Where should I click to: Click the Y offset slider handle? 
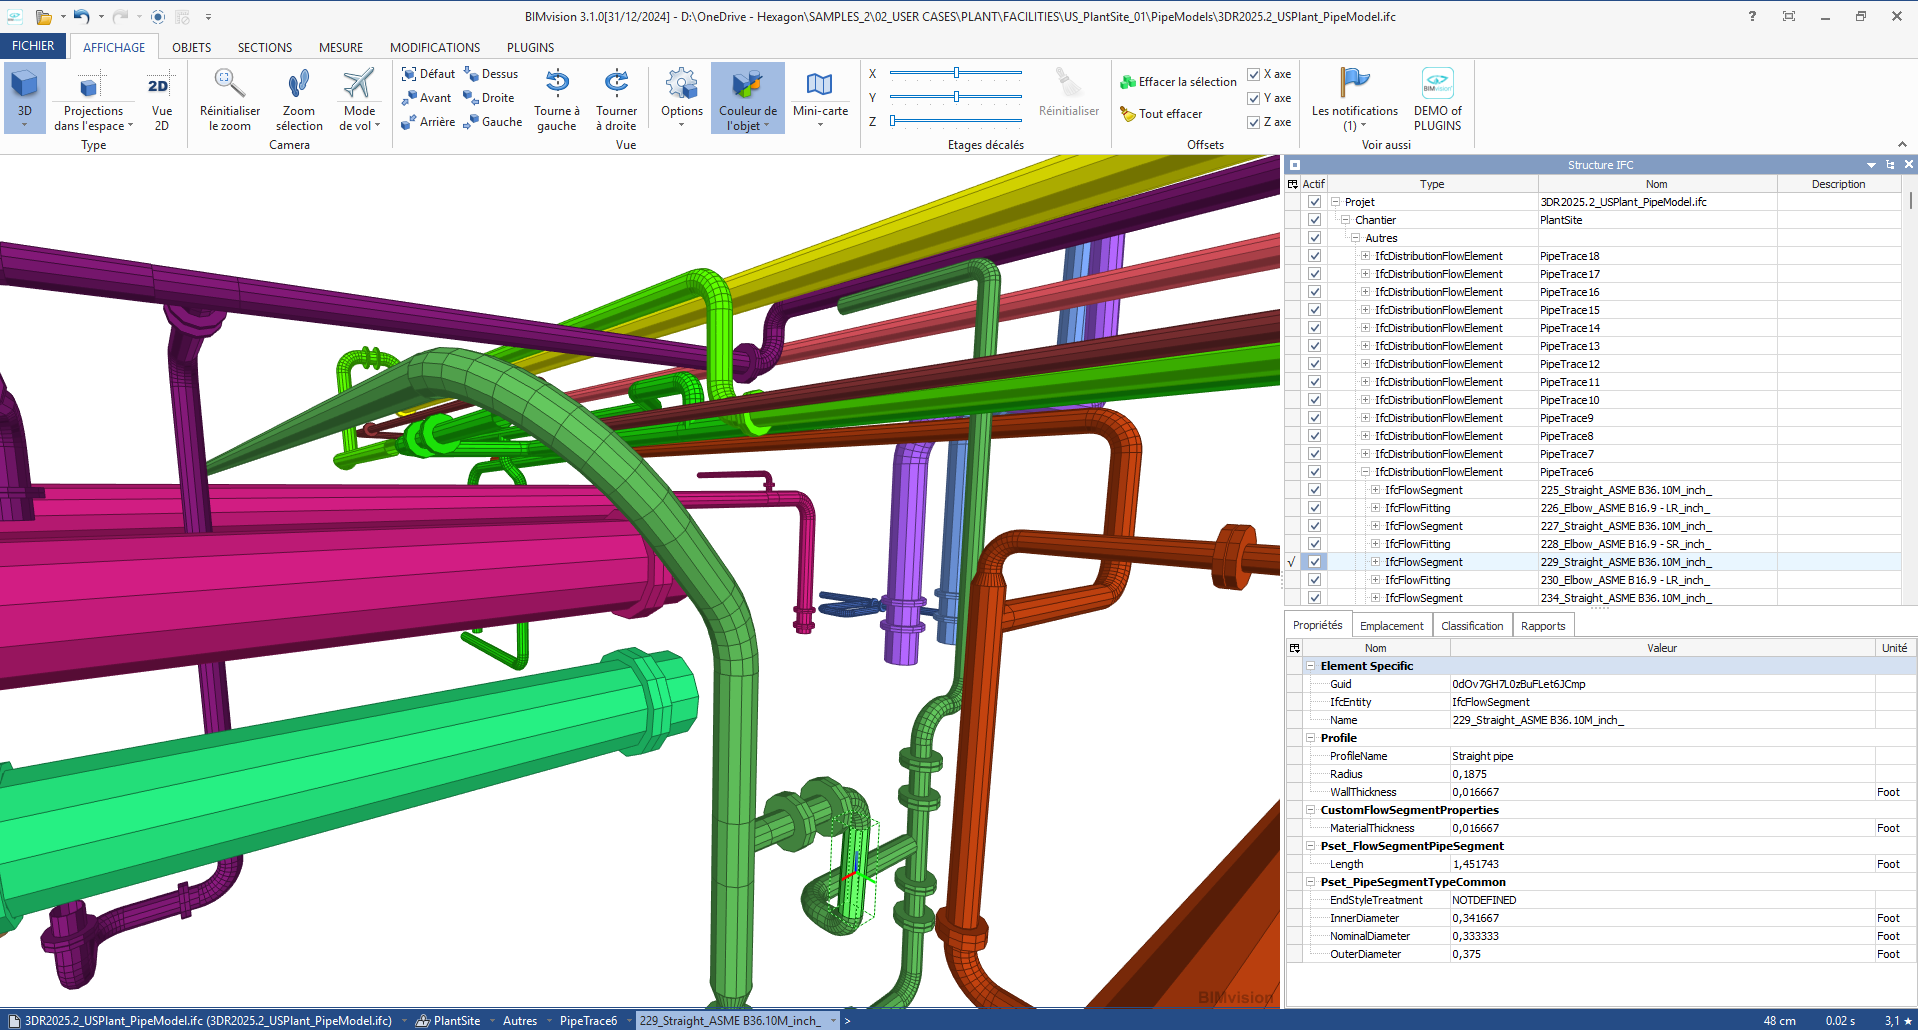click(957, 97)
